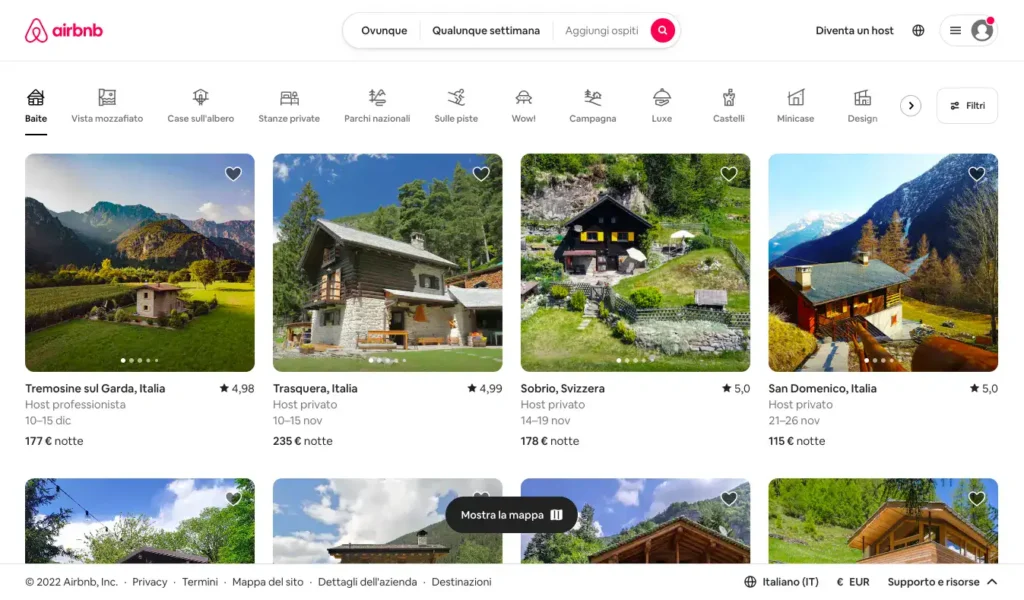Click the 178 € notte price
This screenshot has width=1024, height=600.
[550, 441]
